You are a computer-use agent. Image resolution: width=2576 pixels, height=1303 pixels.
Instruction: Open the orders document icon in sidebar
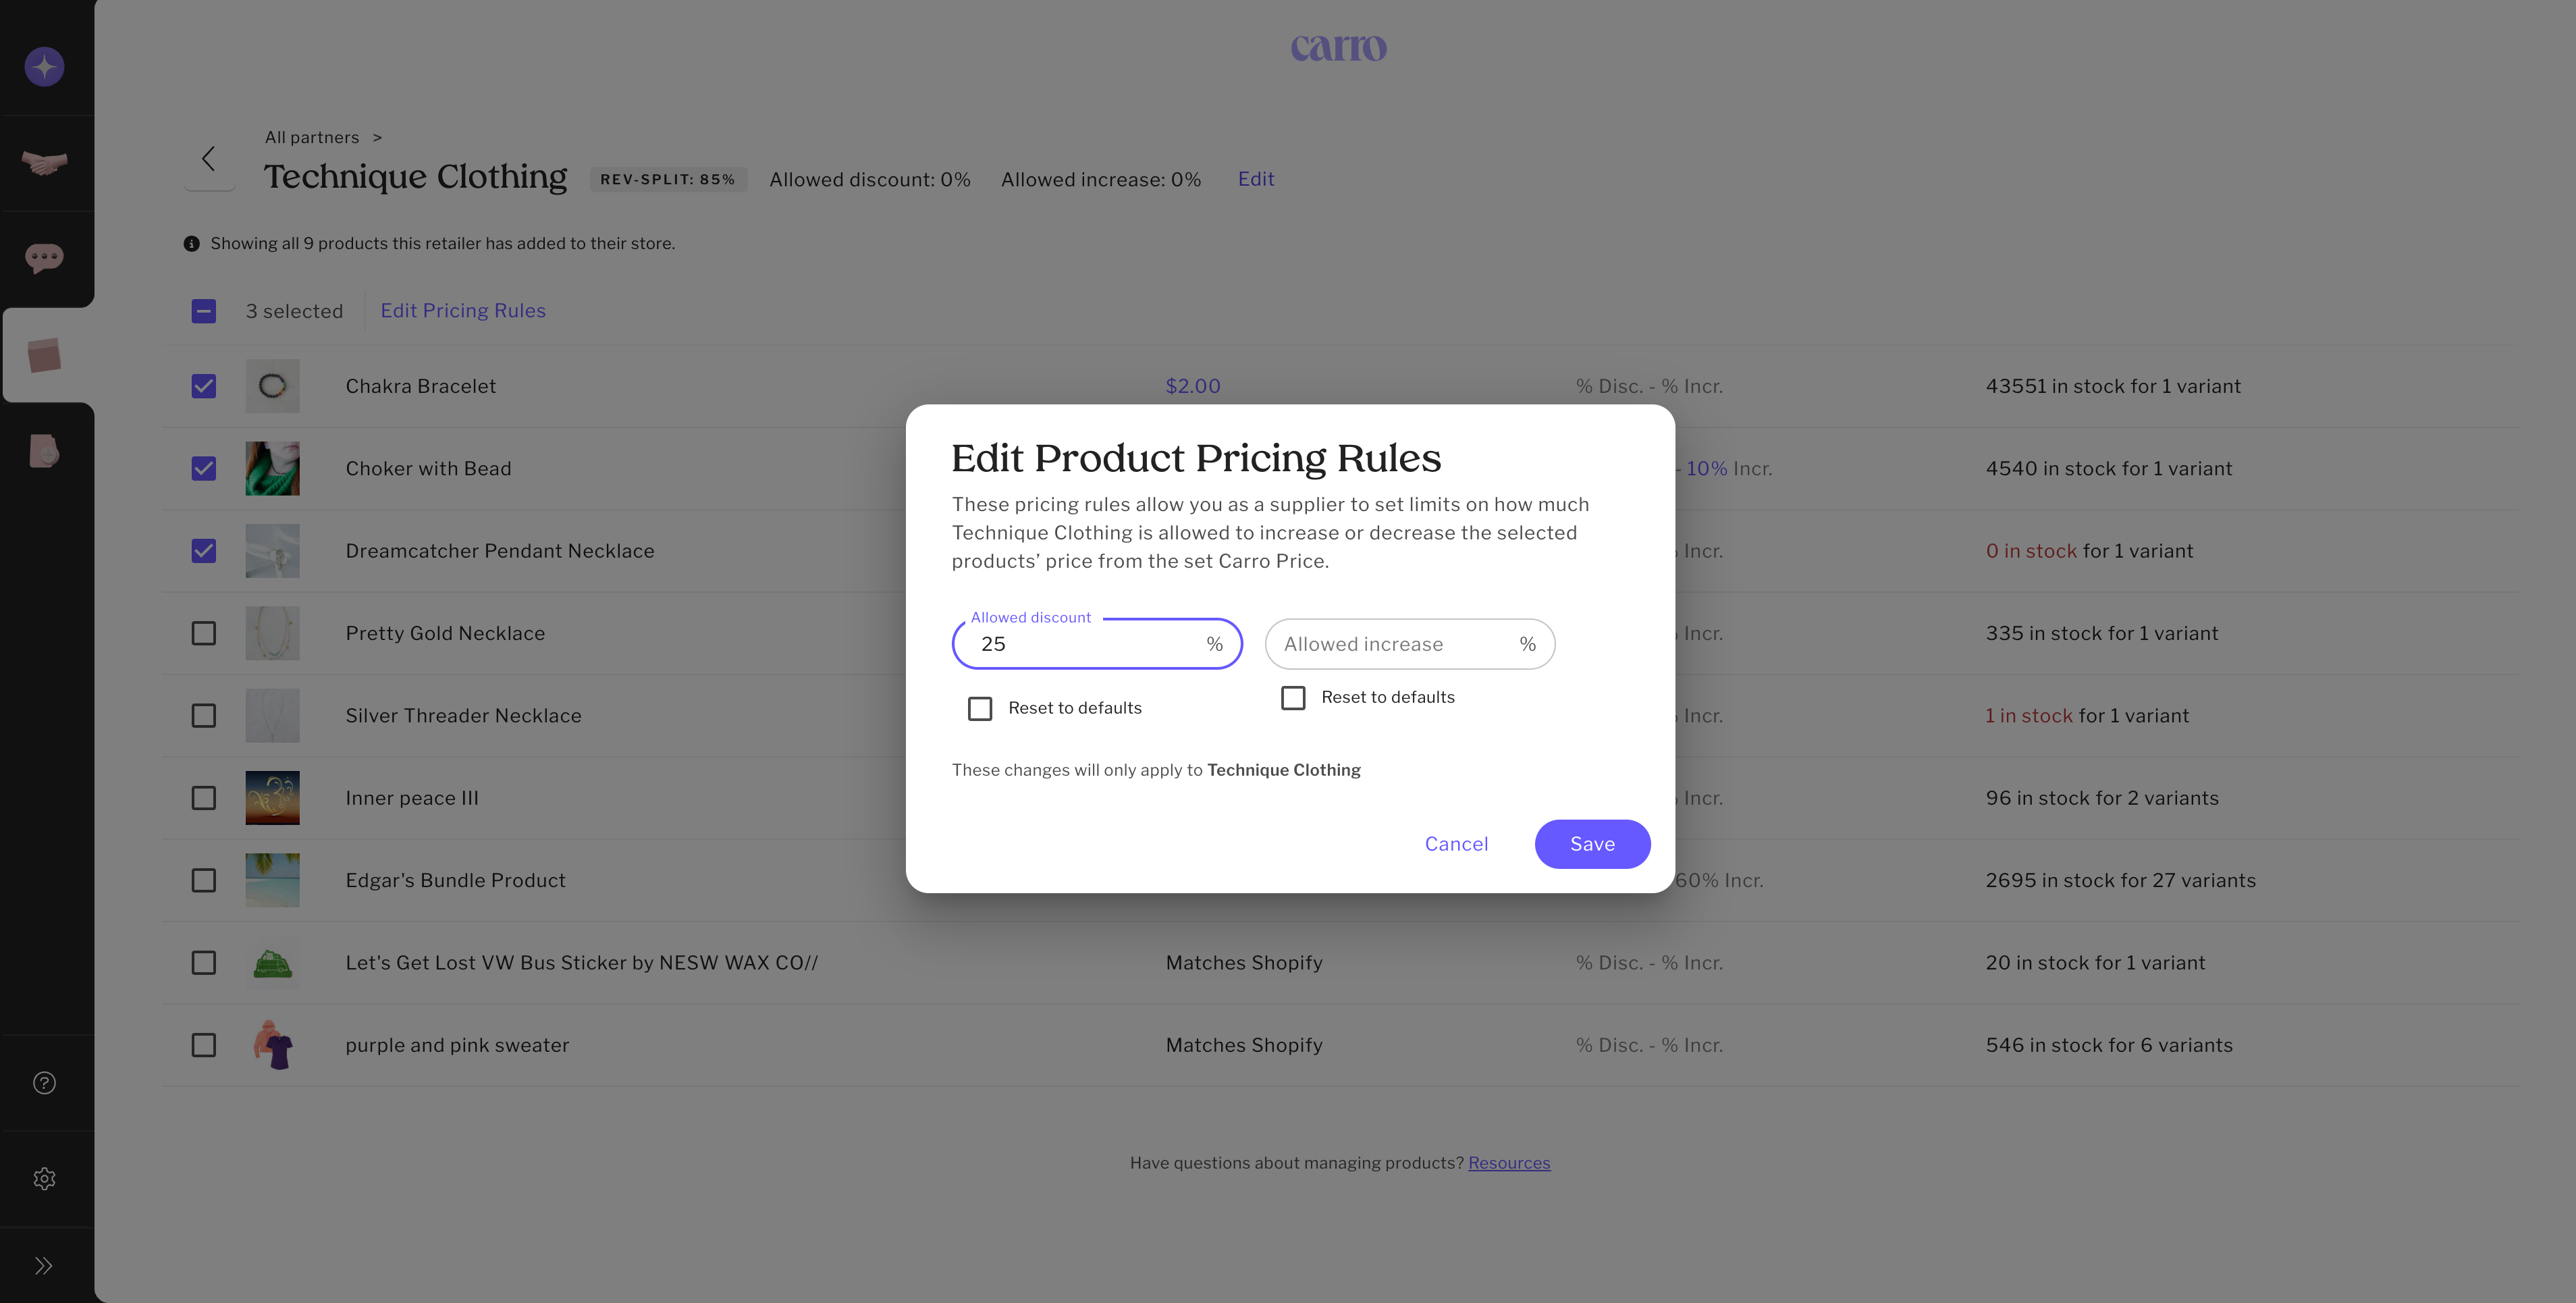pyautogui.click(x=44, y=451)
